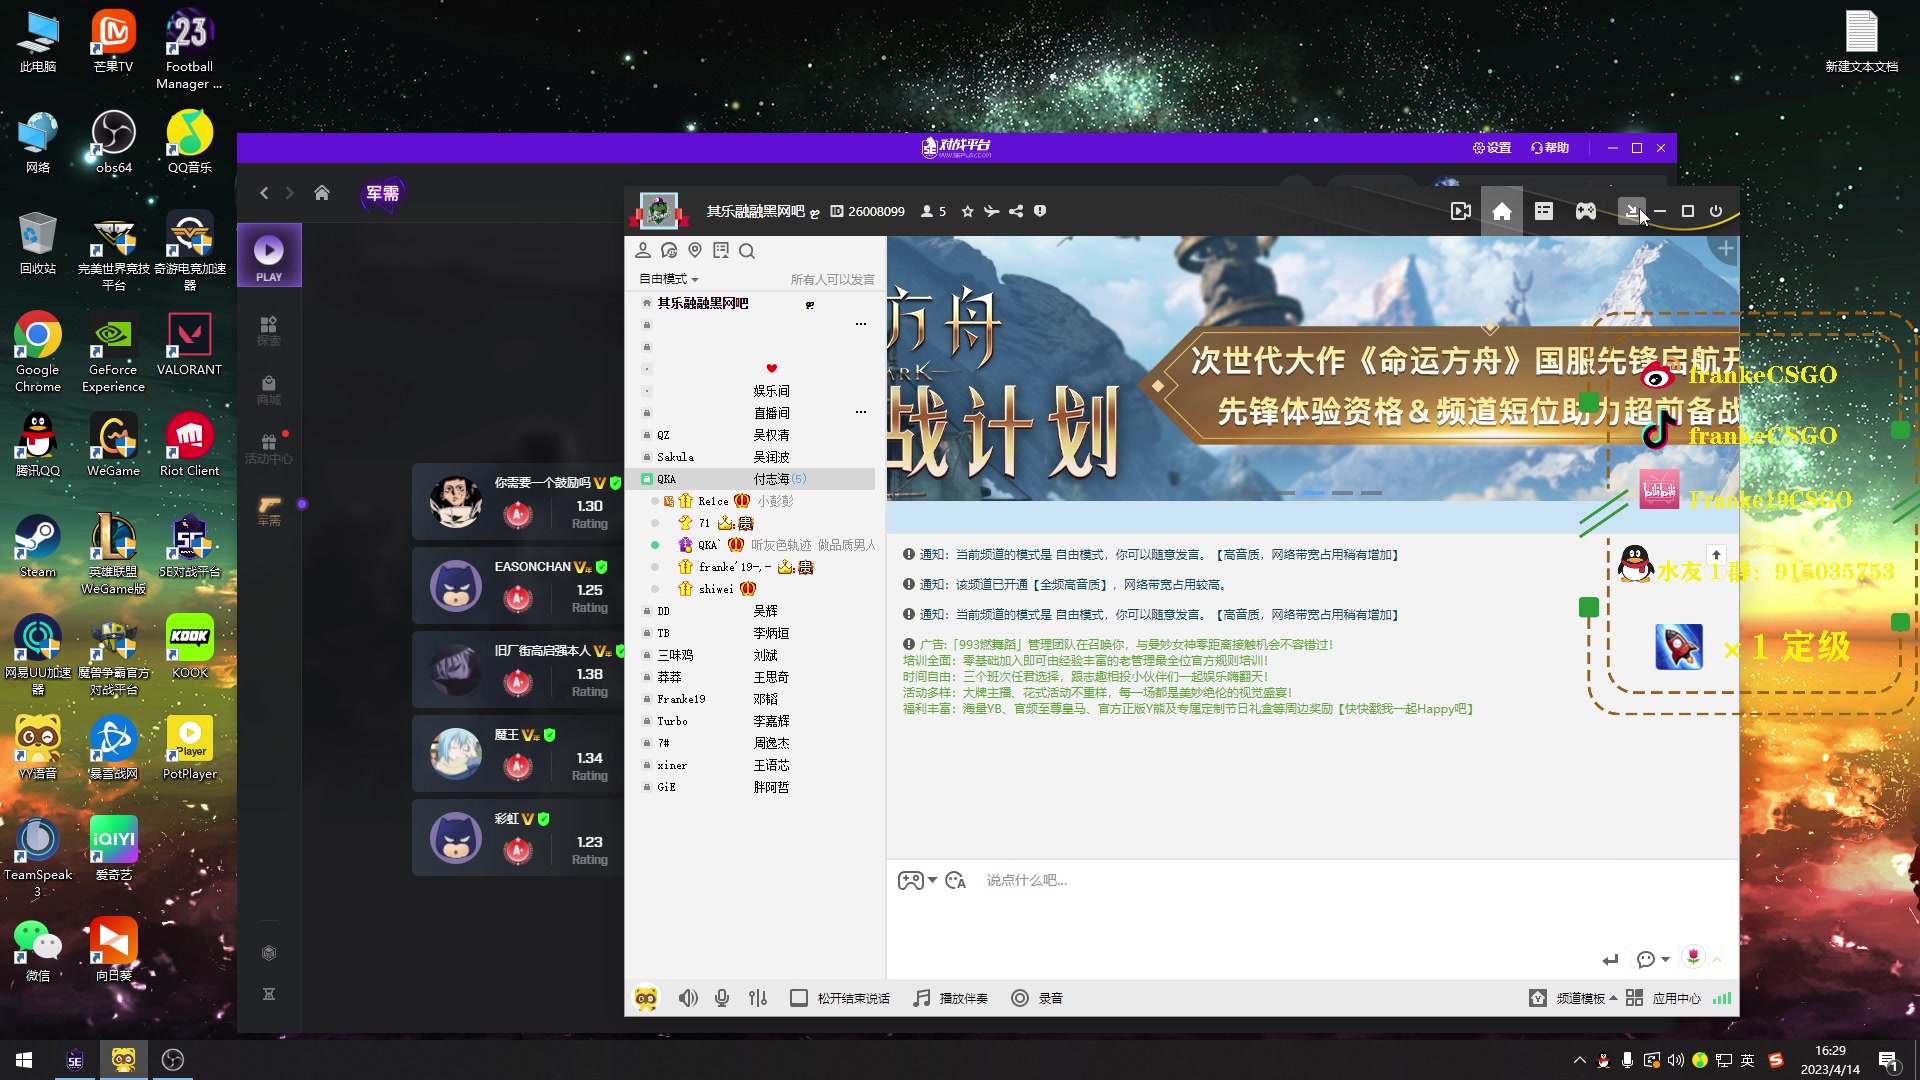
Task: Open 设置 settings in the 5E title bar
Action: coord(1491,148)
